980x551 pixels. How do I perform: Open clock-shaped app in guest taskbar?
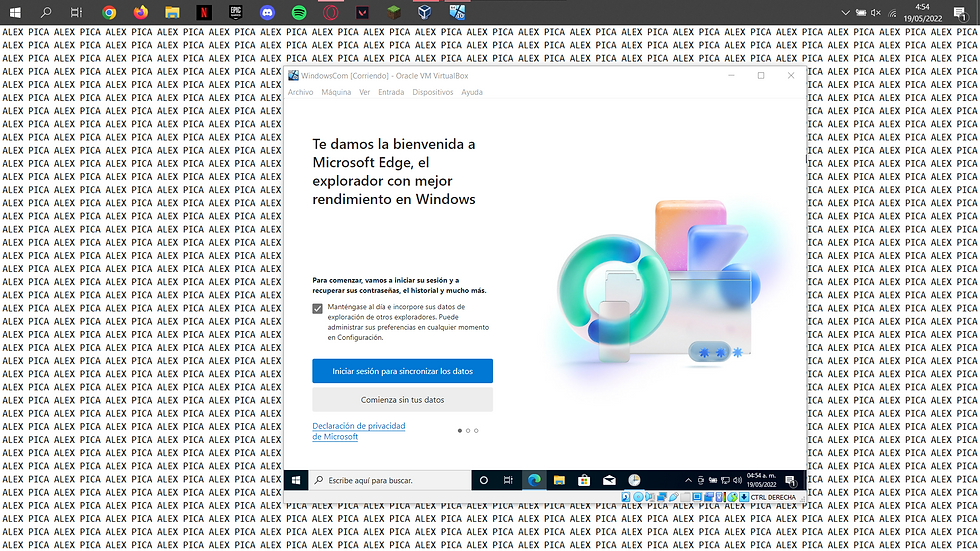(x=634, y=480)
